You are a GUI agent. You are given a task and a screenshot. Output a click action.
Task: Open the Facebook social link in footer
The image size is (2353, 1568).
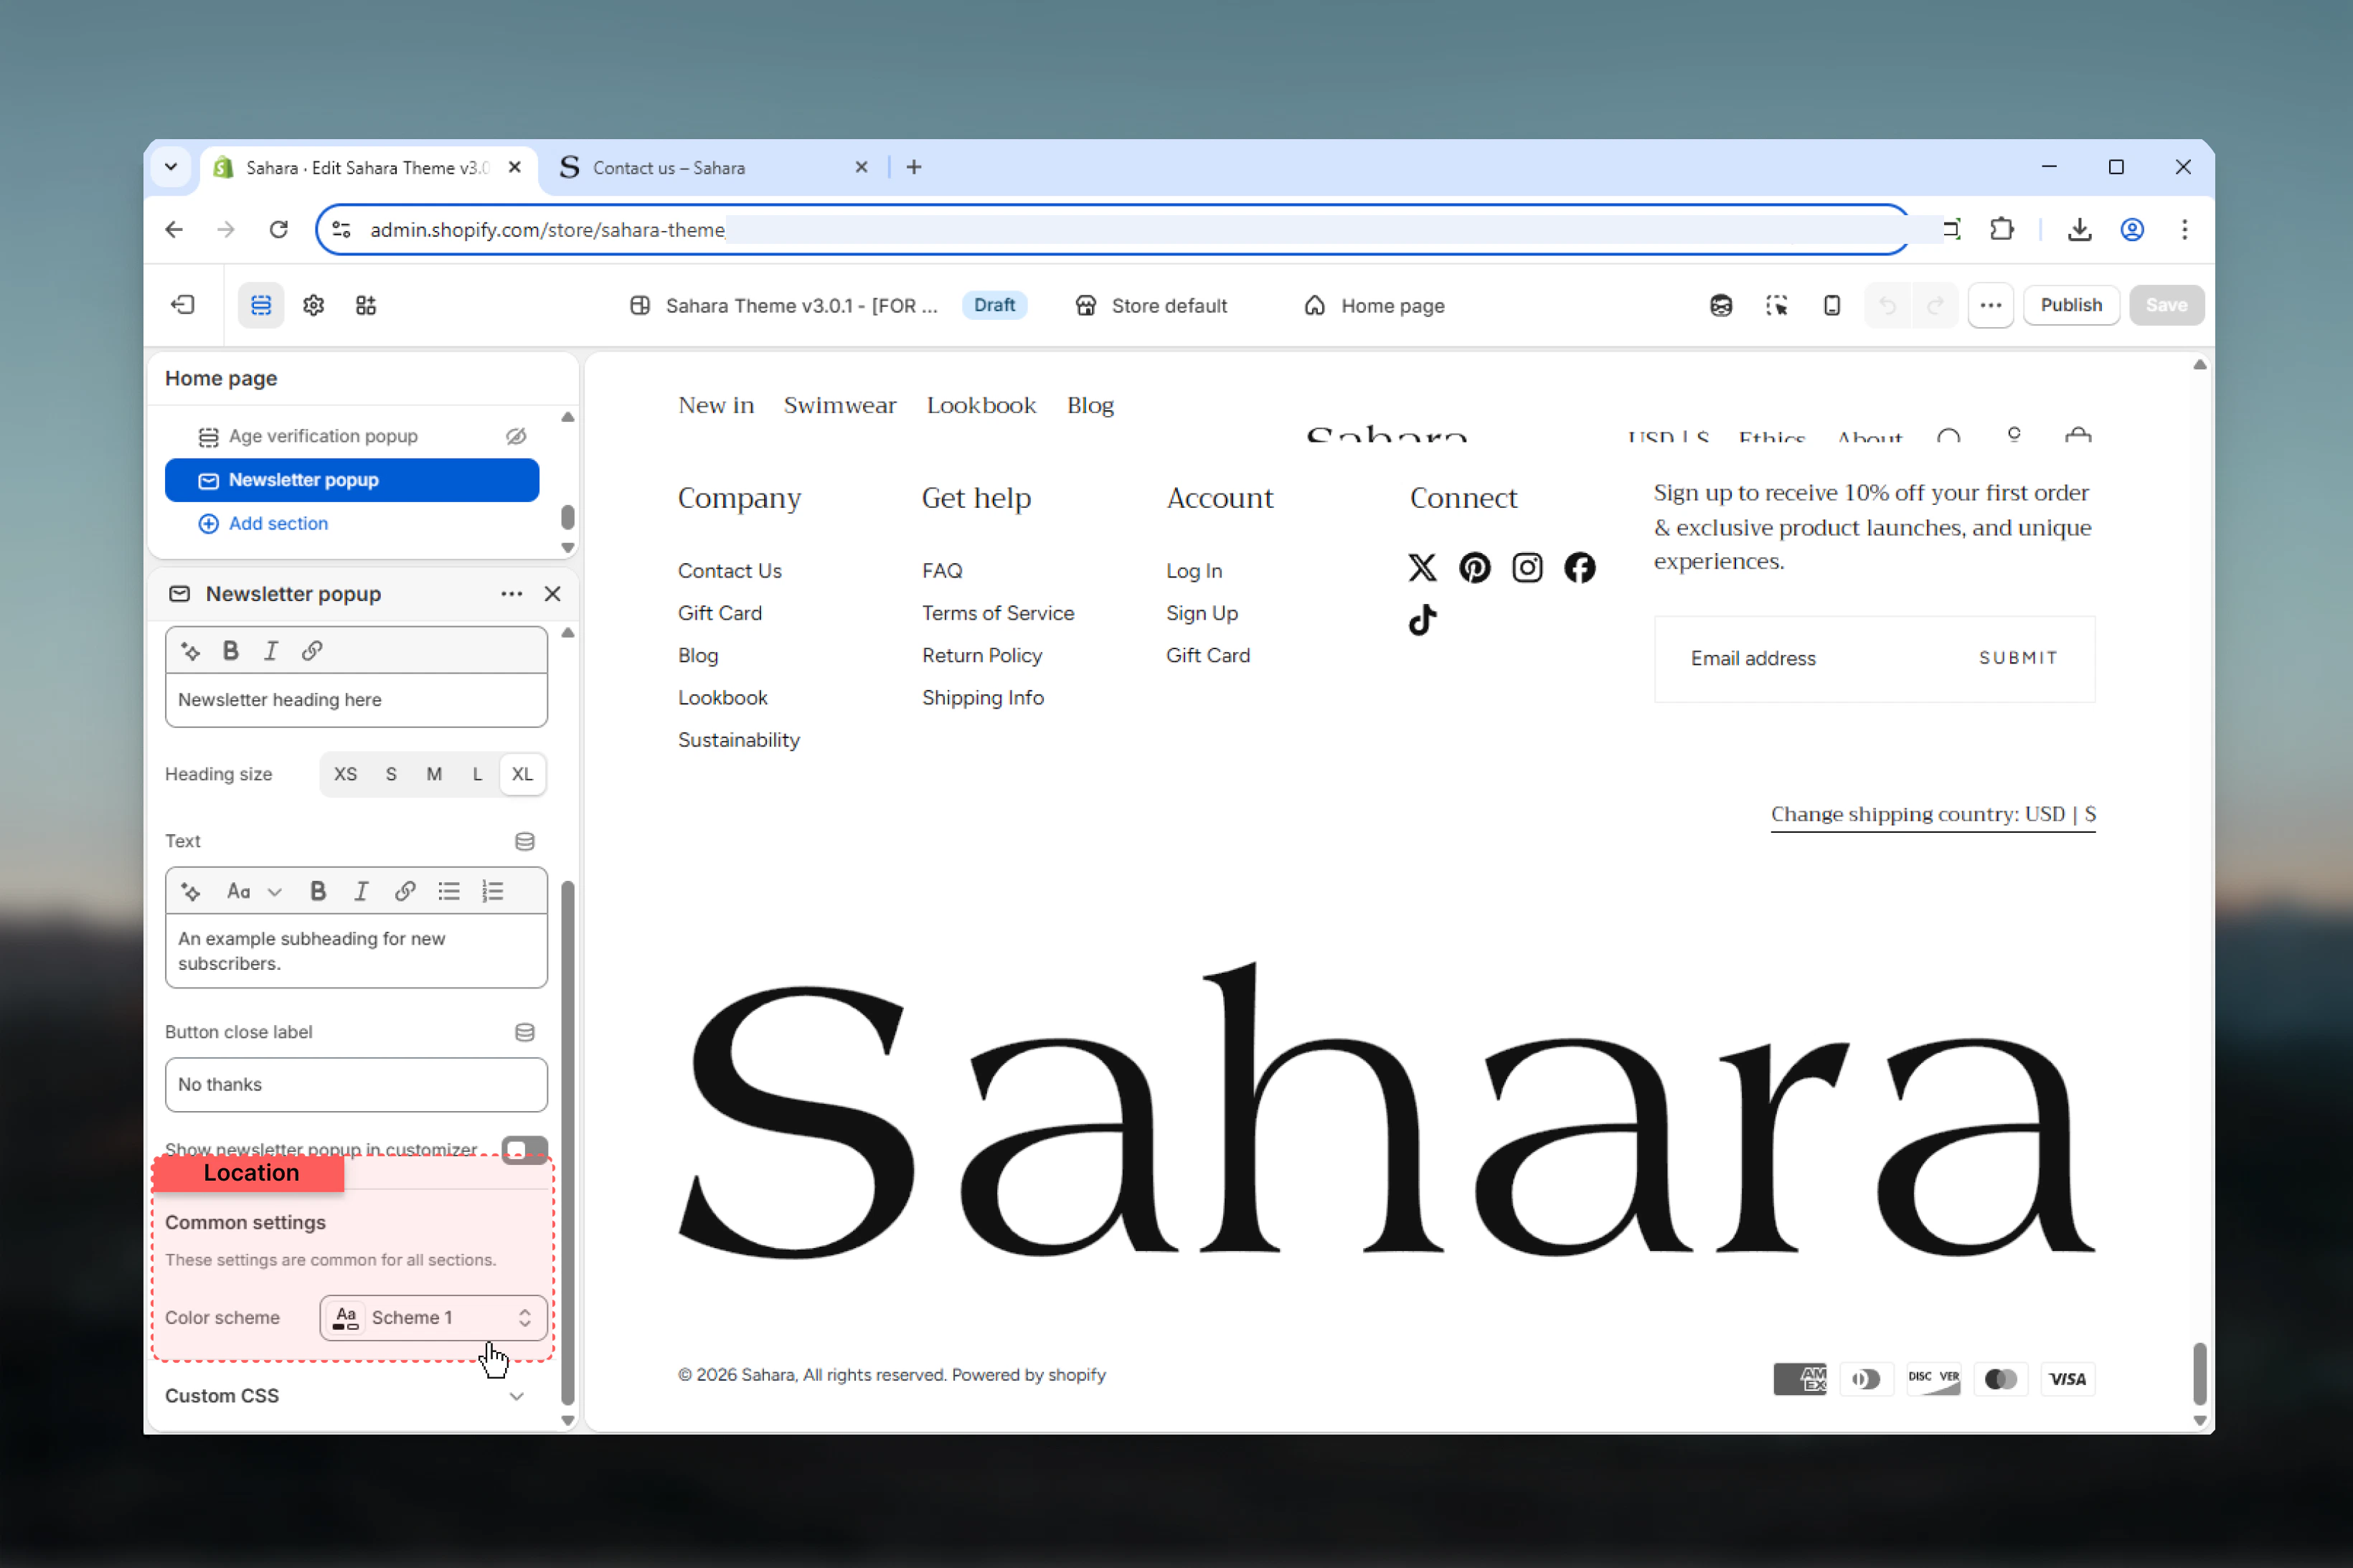(x=1579, y=568)
